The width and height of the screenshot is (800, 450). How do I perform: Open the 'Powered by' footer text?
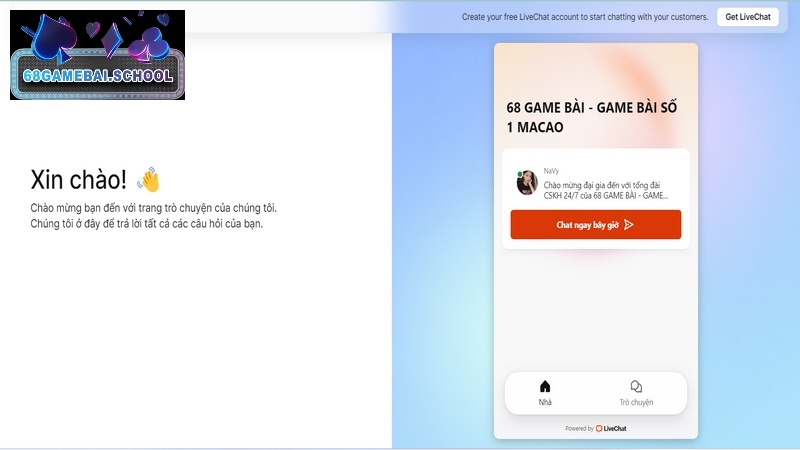coord(579,428)
